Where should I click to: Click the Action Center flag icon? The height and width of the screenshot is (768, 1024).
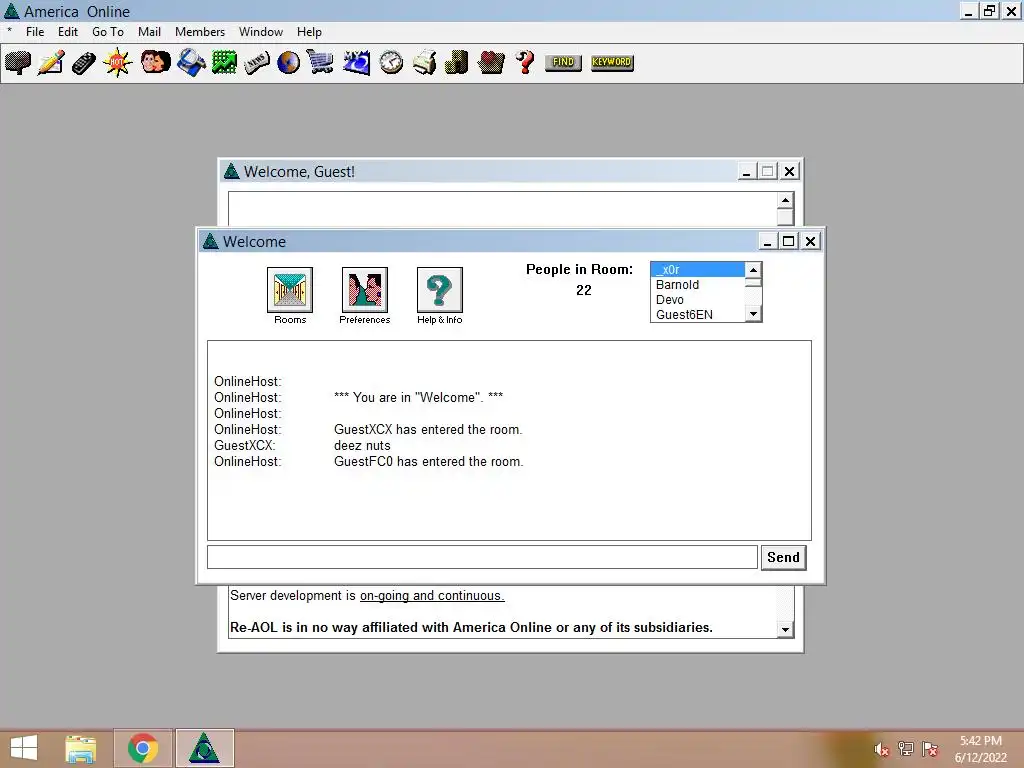click(x=930, y=749)
